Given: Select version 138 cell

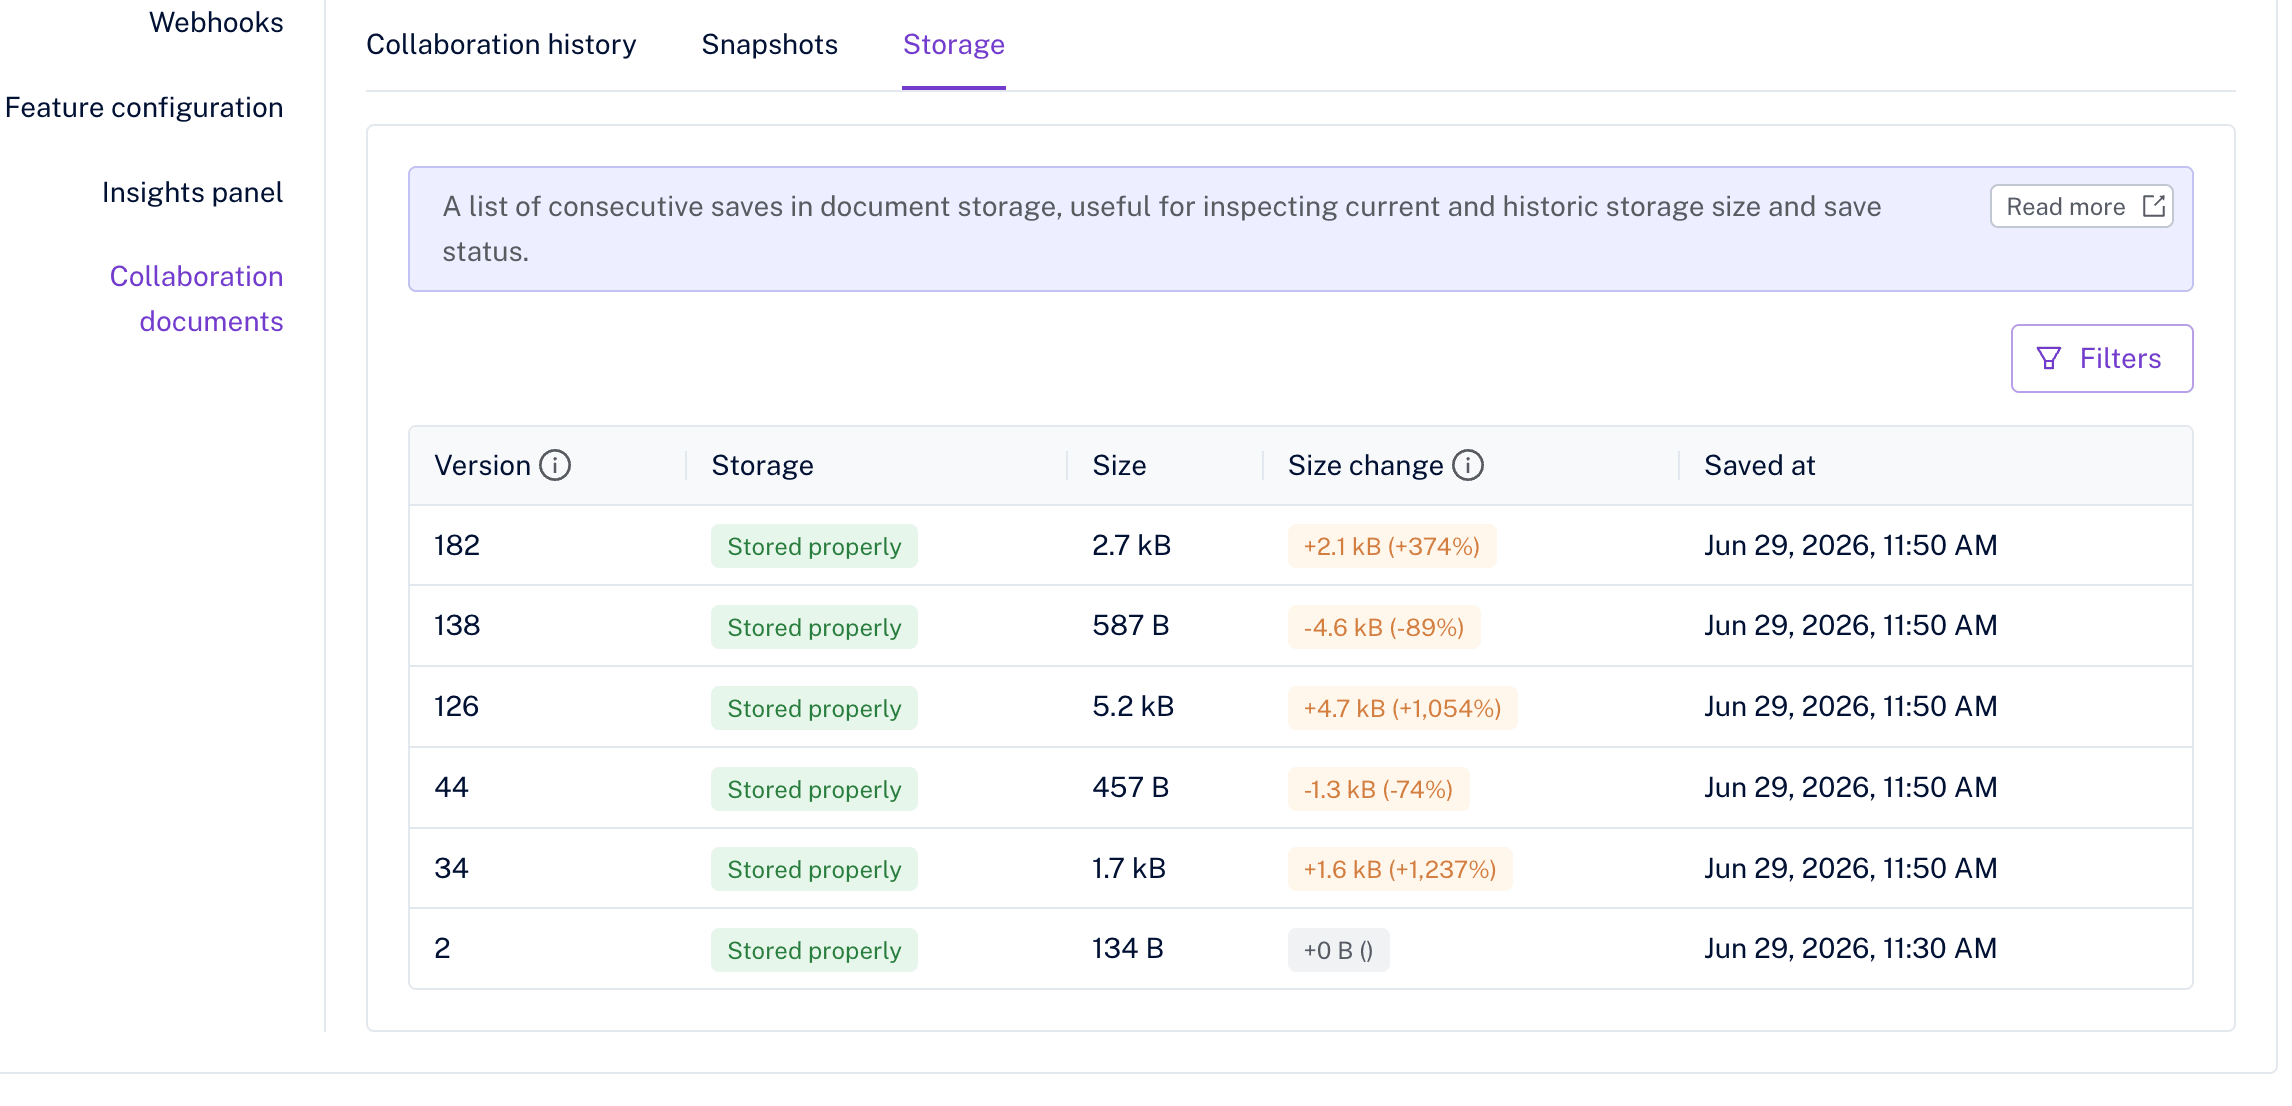Looking at the screenshot, I should point(457,625).
